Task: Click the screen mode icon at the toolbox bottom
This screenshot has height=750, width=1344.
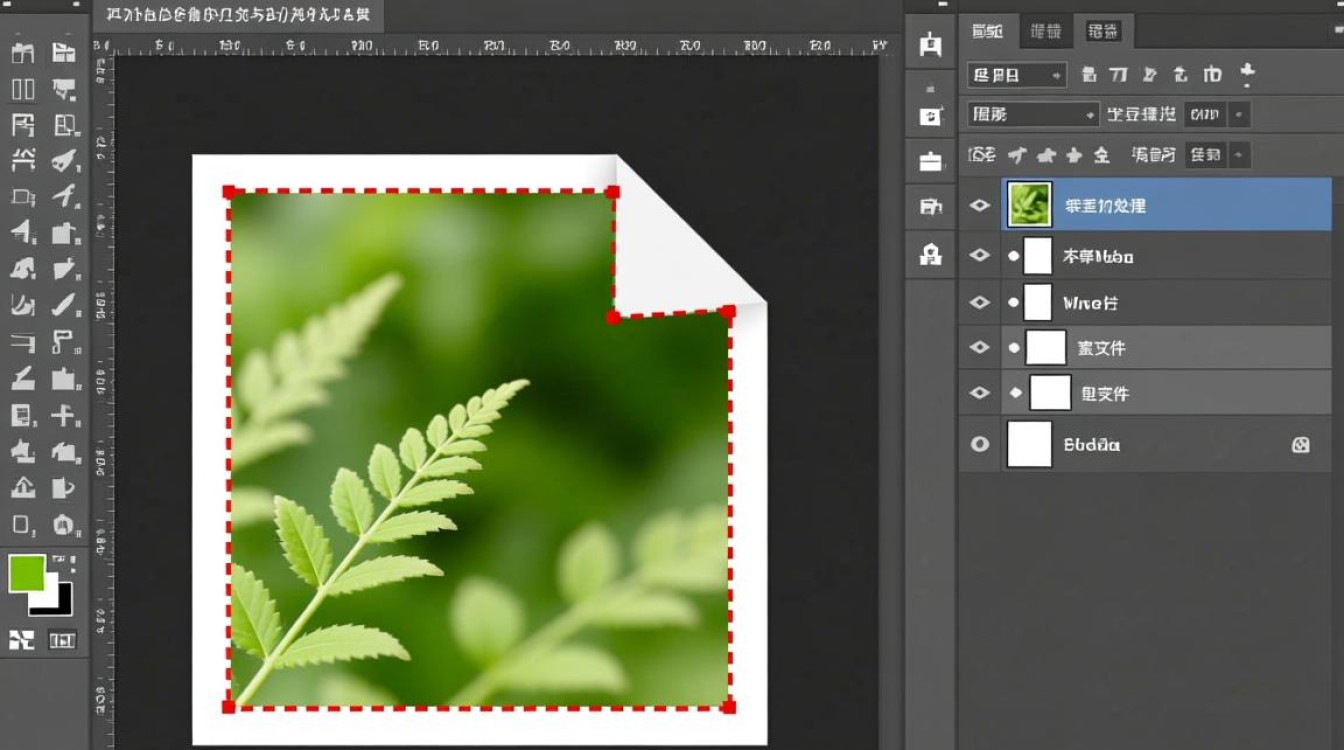Action: coord(62,640)
